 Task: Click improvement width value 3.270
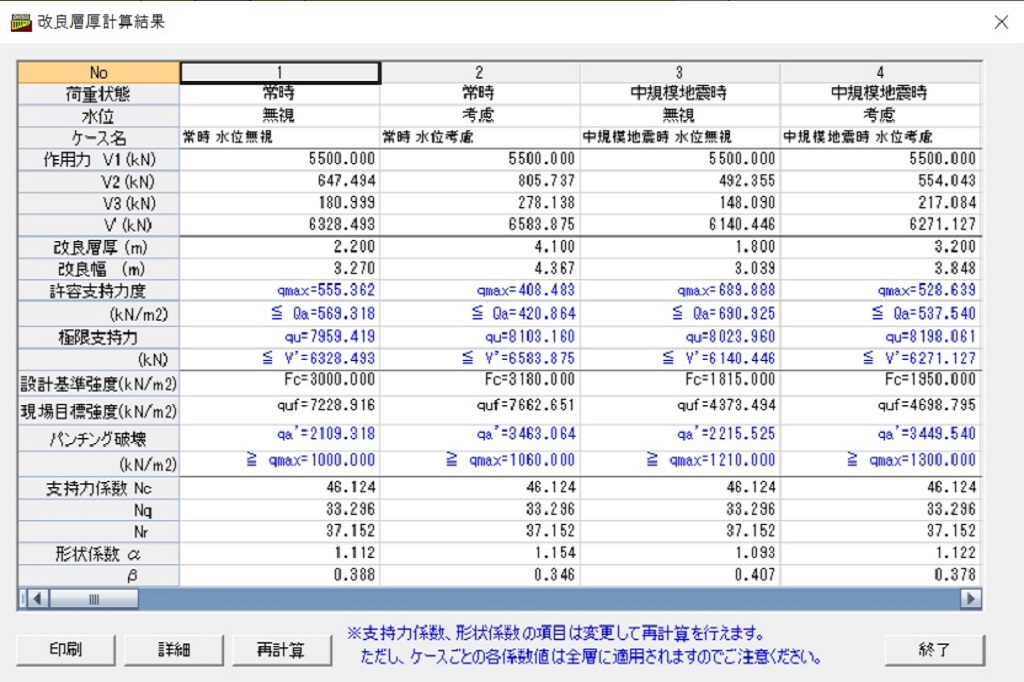[280, 268]
